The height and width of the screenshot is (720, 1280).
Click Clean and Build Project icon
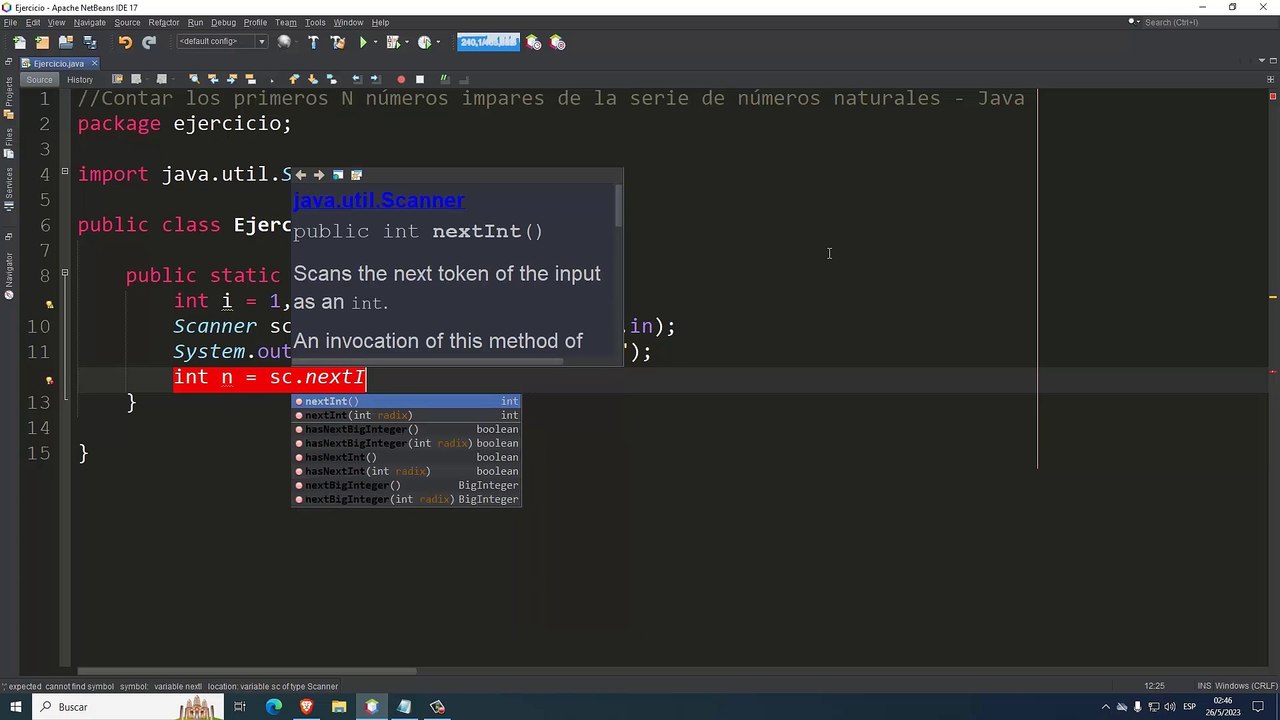337,42
